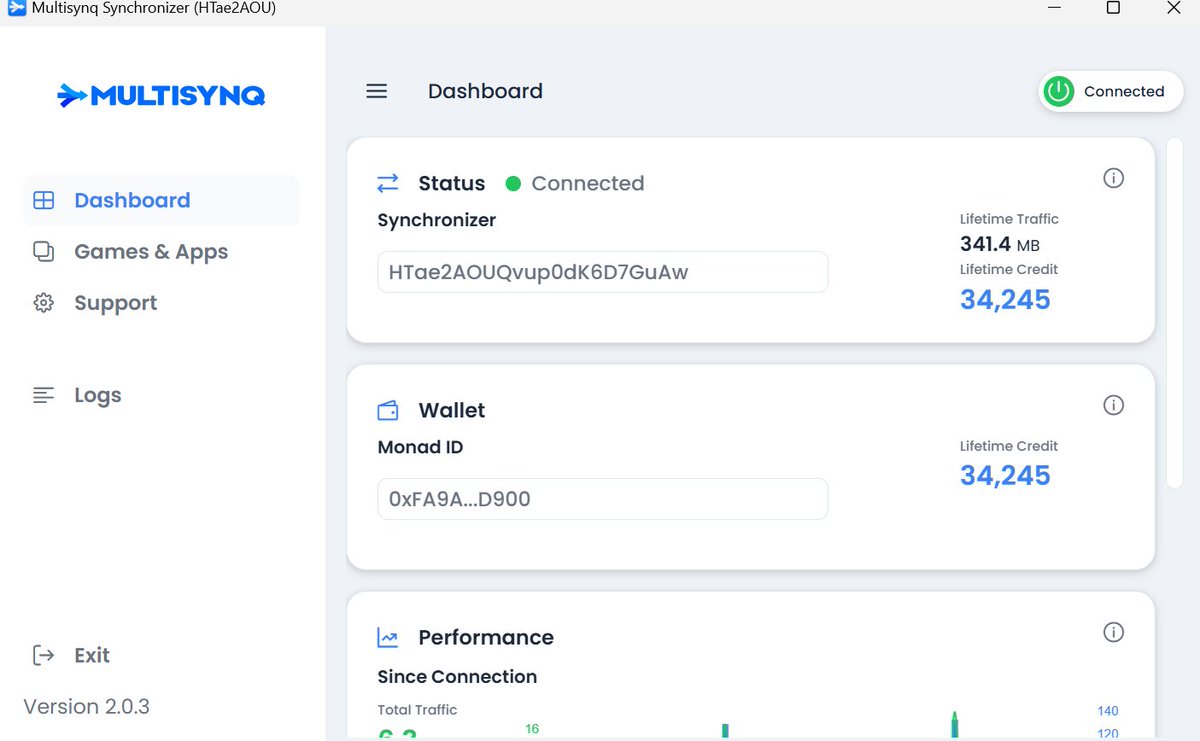Click the app icon in title bar

(16, 8)
